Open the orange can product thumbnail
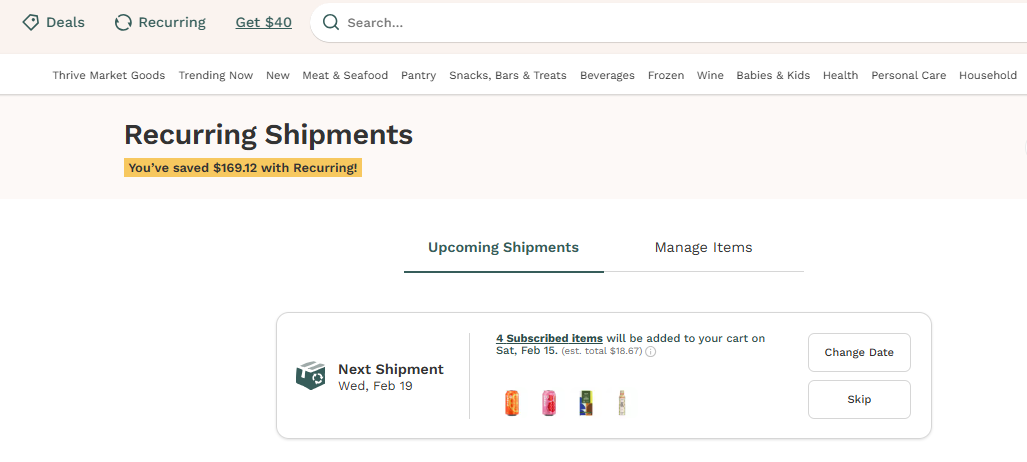Image resolution: width=1027 pixels, height=462 pixels. pyautogui.click(x=512, y=403)
